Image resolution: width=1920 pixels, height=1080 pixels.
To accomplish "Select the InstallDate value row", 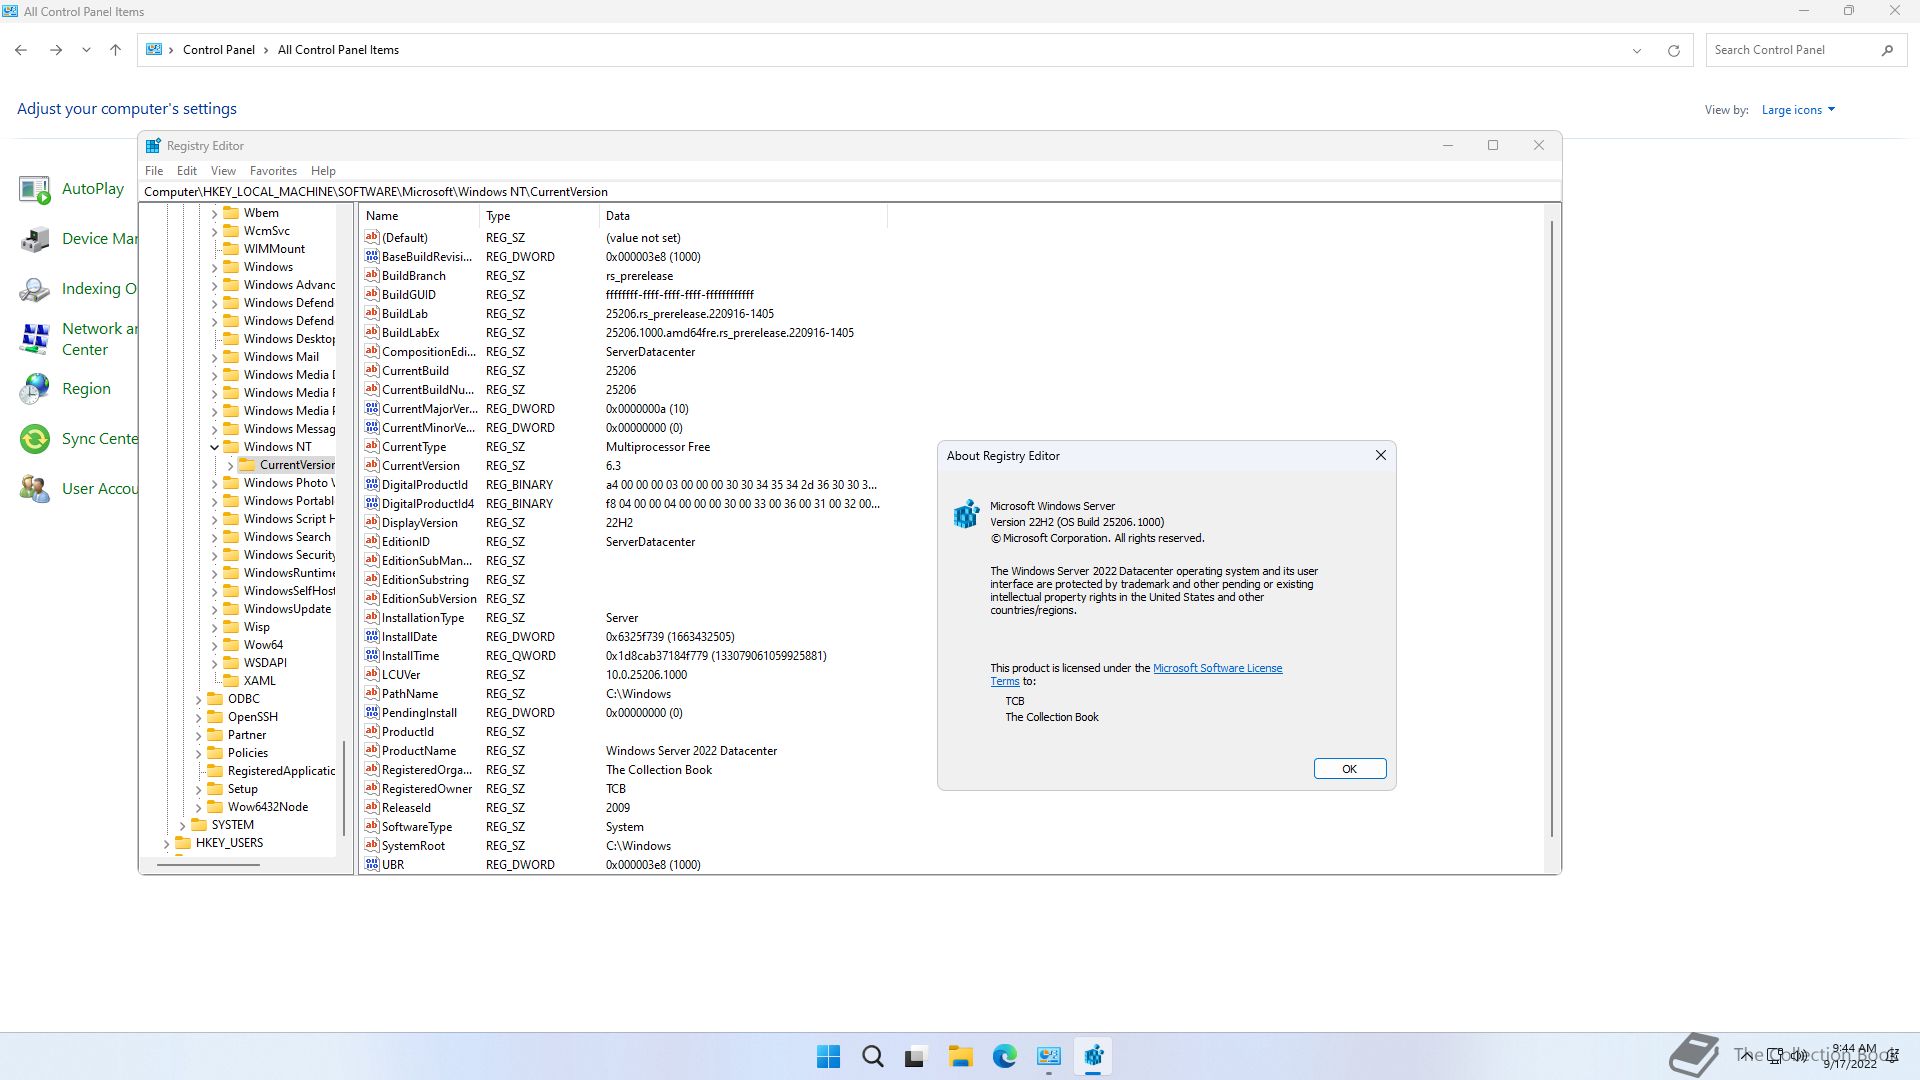I will (622, 637).
